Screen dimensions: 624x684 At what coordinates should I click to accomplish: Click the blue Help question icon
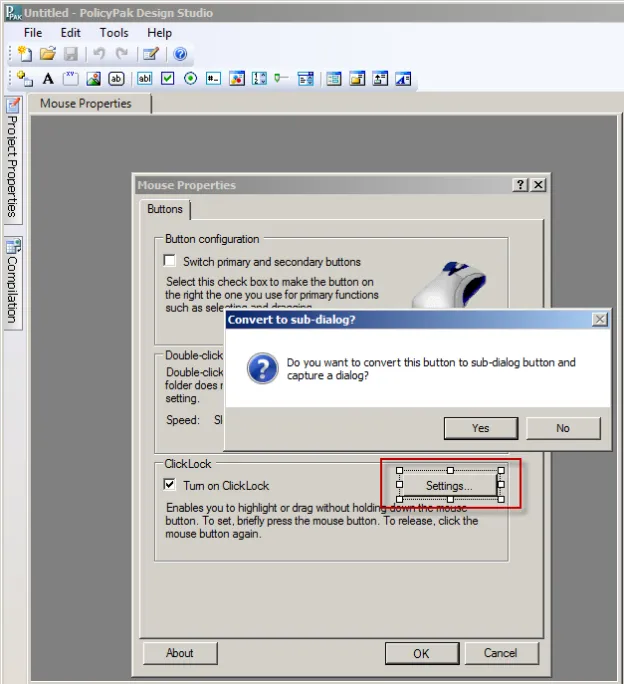[x=180, y=54]
